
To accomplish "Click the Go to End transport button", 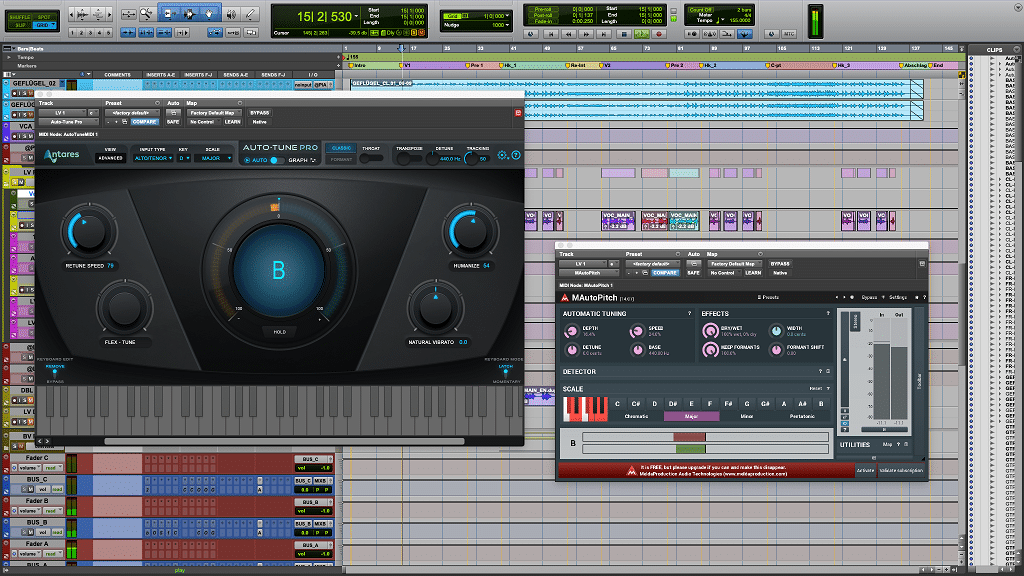I will point(604,33).
